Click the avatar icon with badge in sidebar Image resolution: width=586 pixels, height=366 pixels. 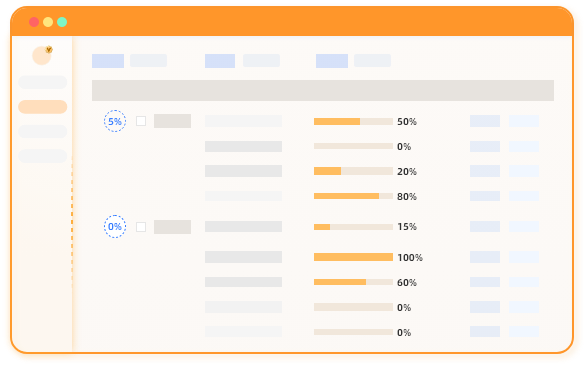(x=42, y=55)
